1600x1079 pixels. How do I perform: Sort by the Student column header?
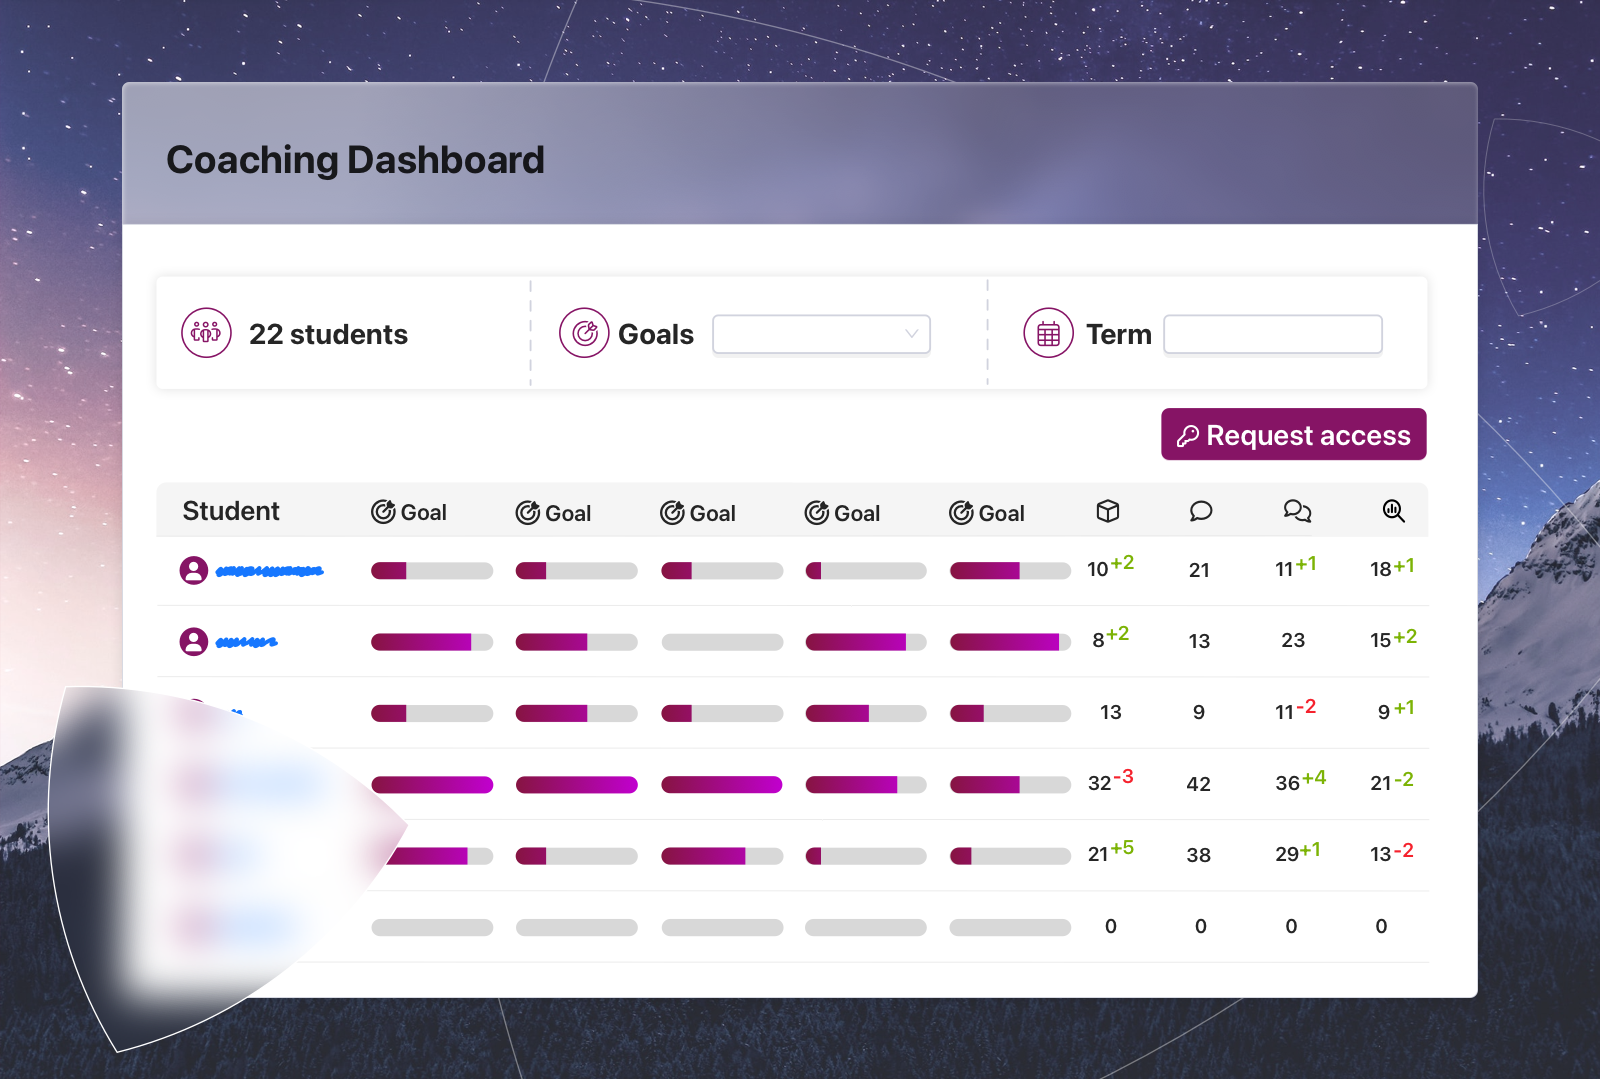tap(231, 511)
